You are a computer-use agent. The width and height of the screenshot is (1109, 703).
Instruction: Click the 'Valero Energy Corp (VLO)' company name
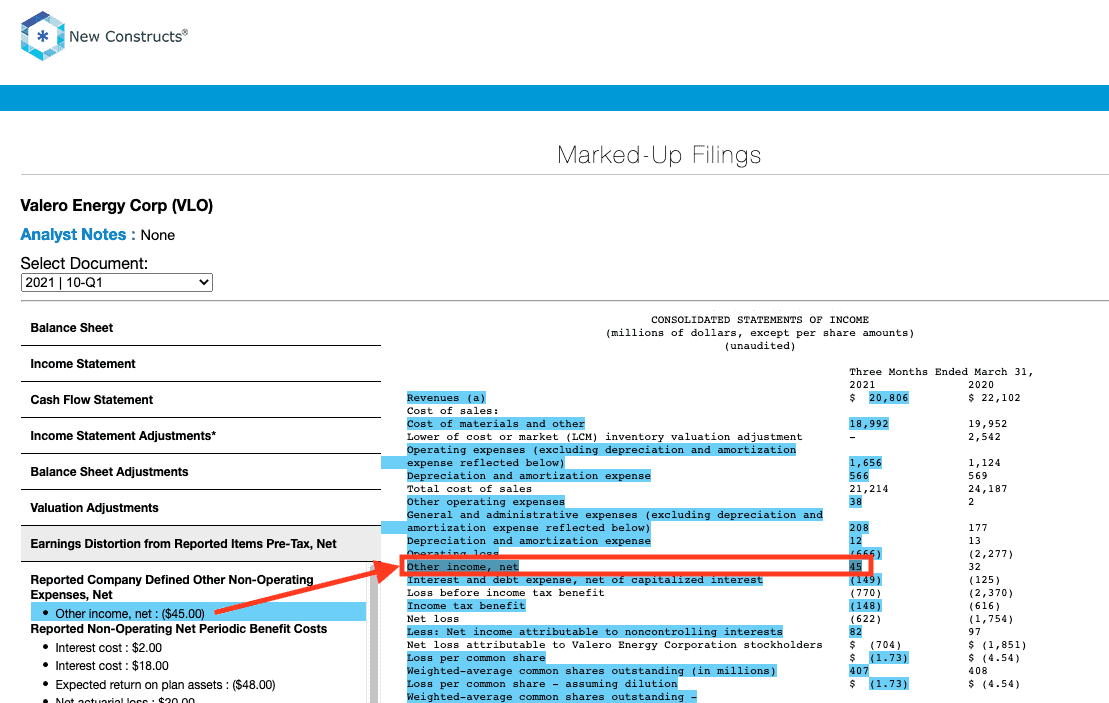[117, 206]
